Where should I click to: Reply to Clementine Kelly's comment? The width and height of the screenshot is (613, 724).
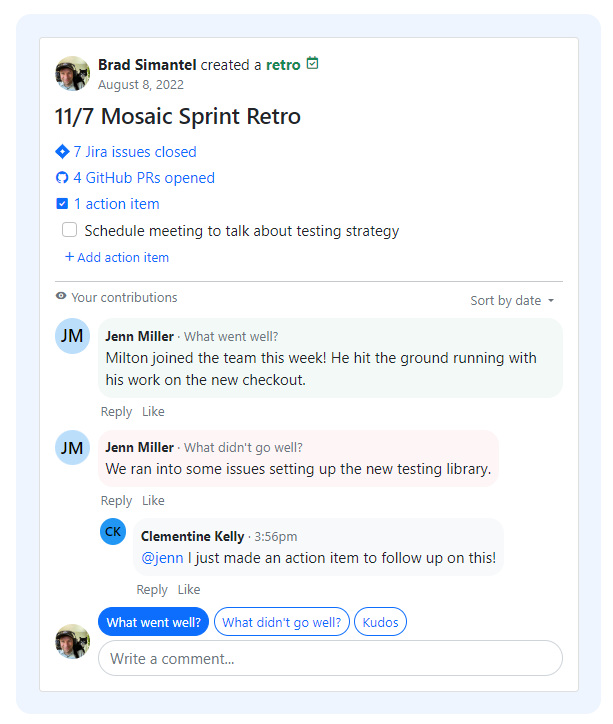pos(152,589)
